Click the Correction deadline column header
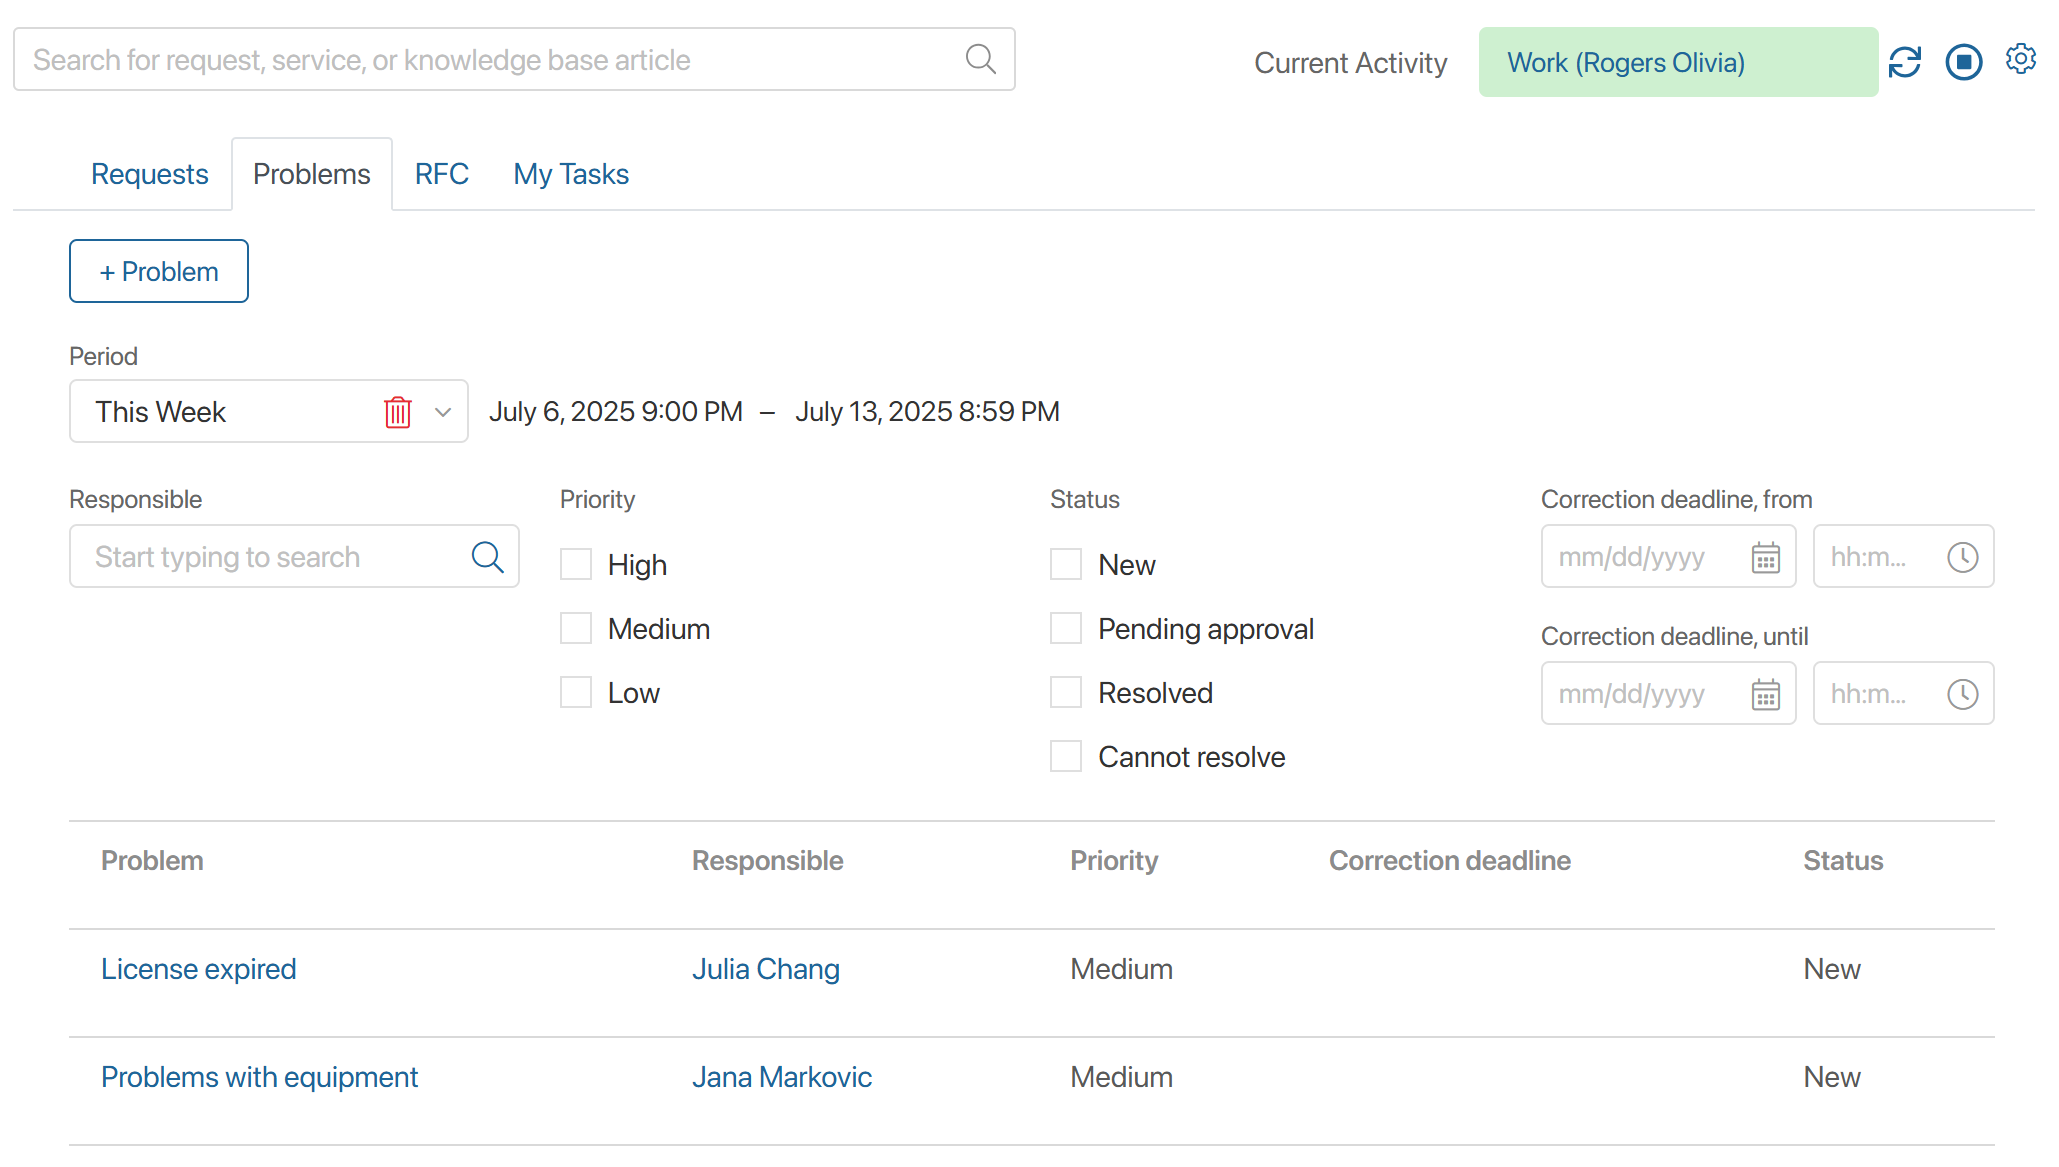 (x=1449, y=861)
